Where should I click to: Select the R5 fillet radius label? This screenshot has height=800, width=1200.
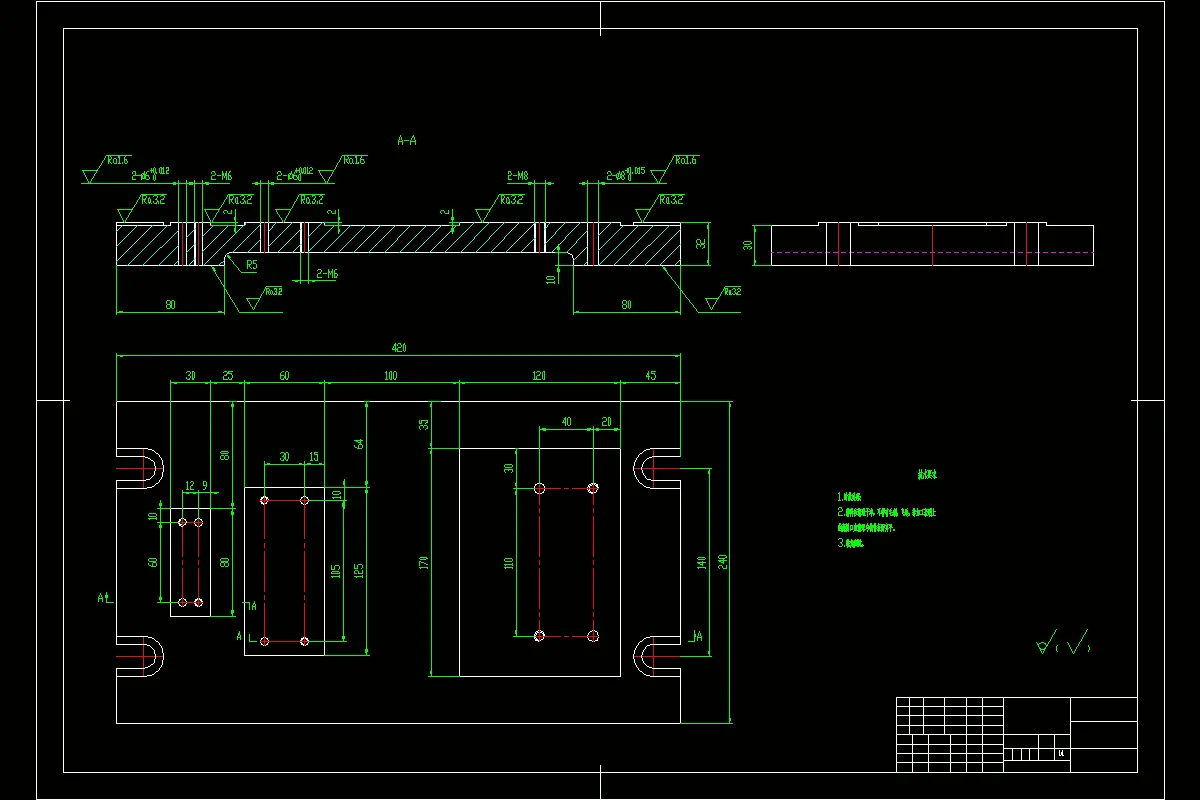tap(252, 266)
